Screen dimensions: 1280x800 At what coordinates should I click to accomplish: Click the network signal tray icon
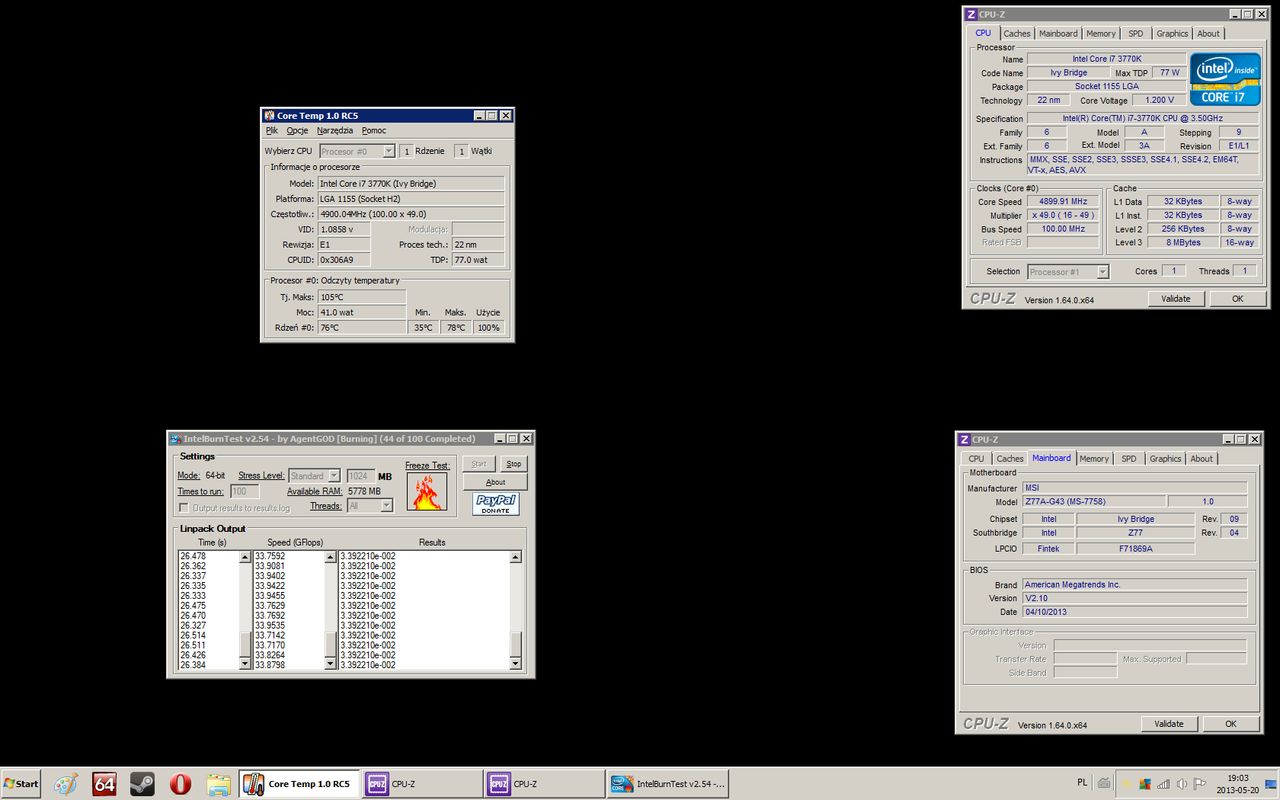[1165, 783]
